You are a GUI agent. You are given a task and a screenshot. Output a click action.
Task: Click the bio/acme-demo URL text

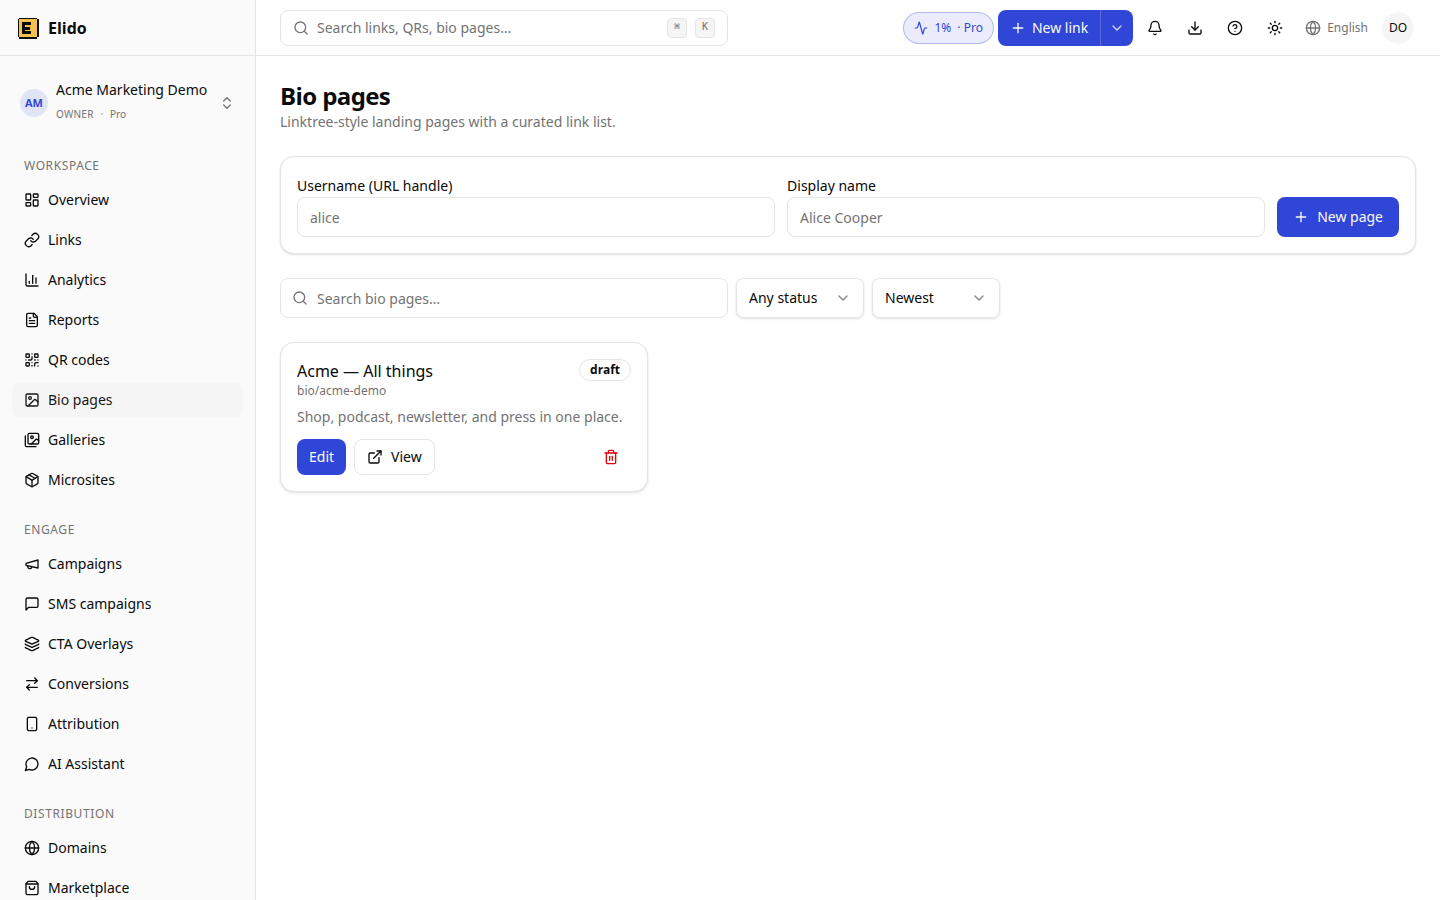(341, 391)
